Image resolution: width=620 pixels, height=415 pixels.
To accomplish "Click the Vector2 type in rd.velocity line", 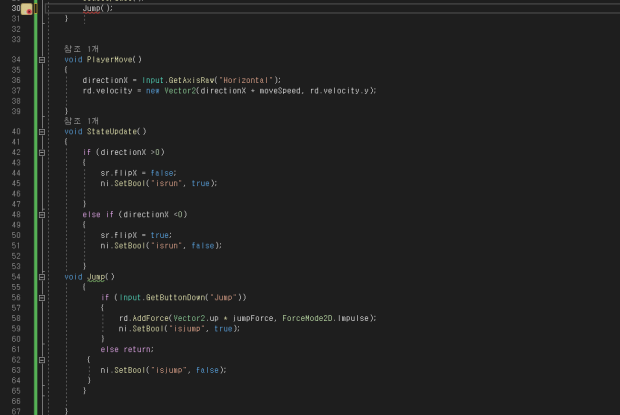I will (x=180, y=90).
